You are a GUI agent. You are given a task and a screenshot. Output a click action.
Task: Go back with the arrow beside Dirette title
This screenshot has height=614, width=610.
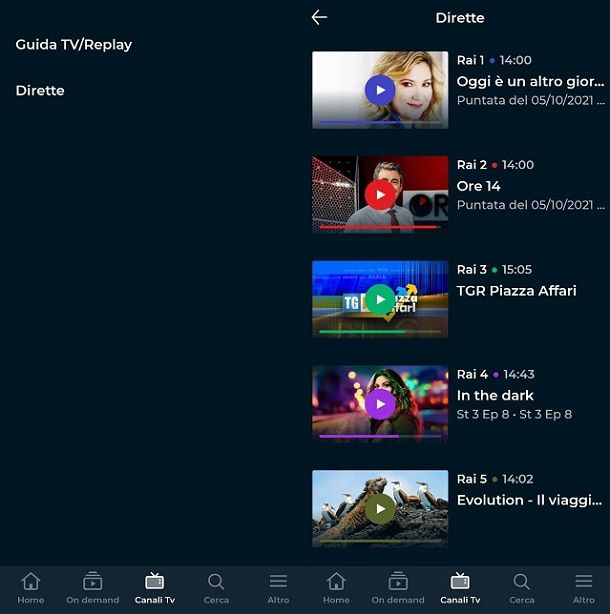[x=319, y=18]
